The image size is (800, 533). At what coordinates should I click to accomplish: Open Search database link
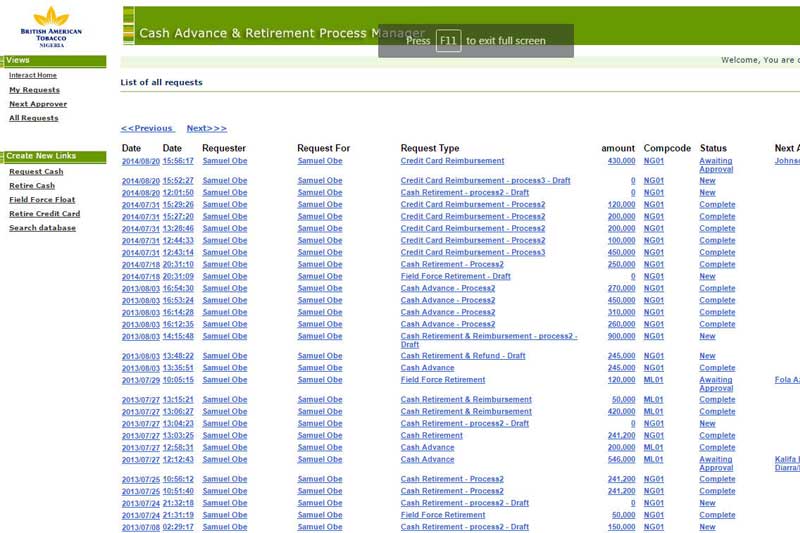click(x=42, y=228)
